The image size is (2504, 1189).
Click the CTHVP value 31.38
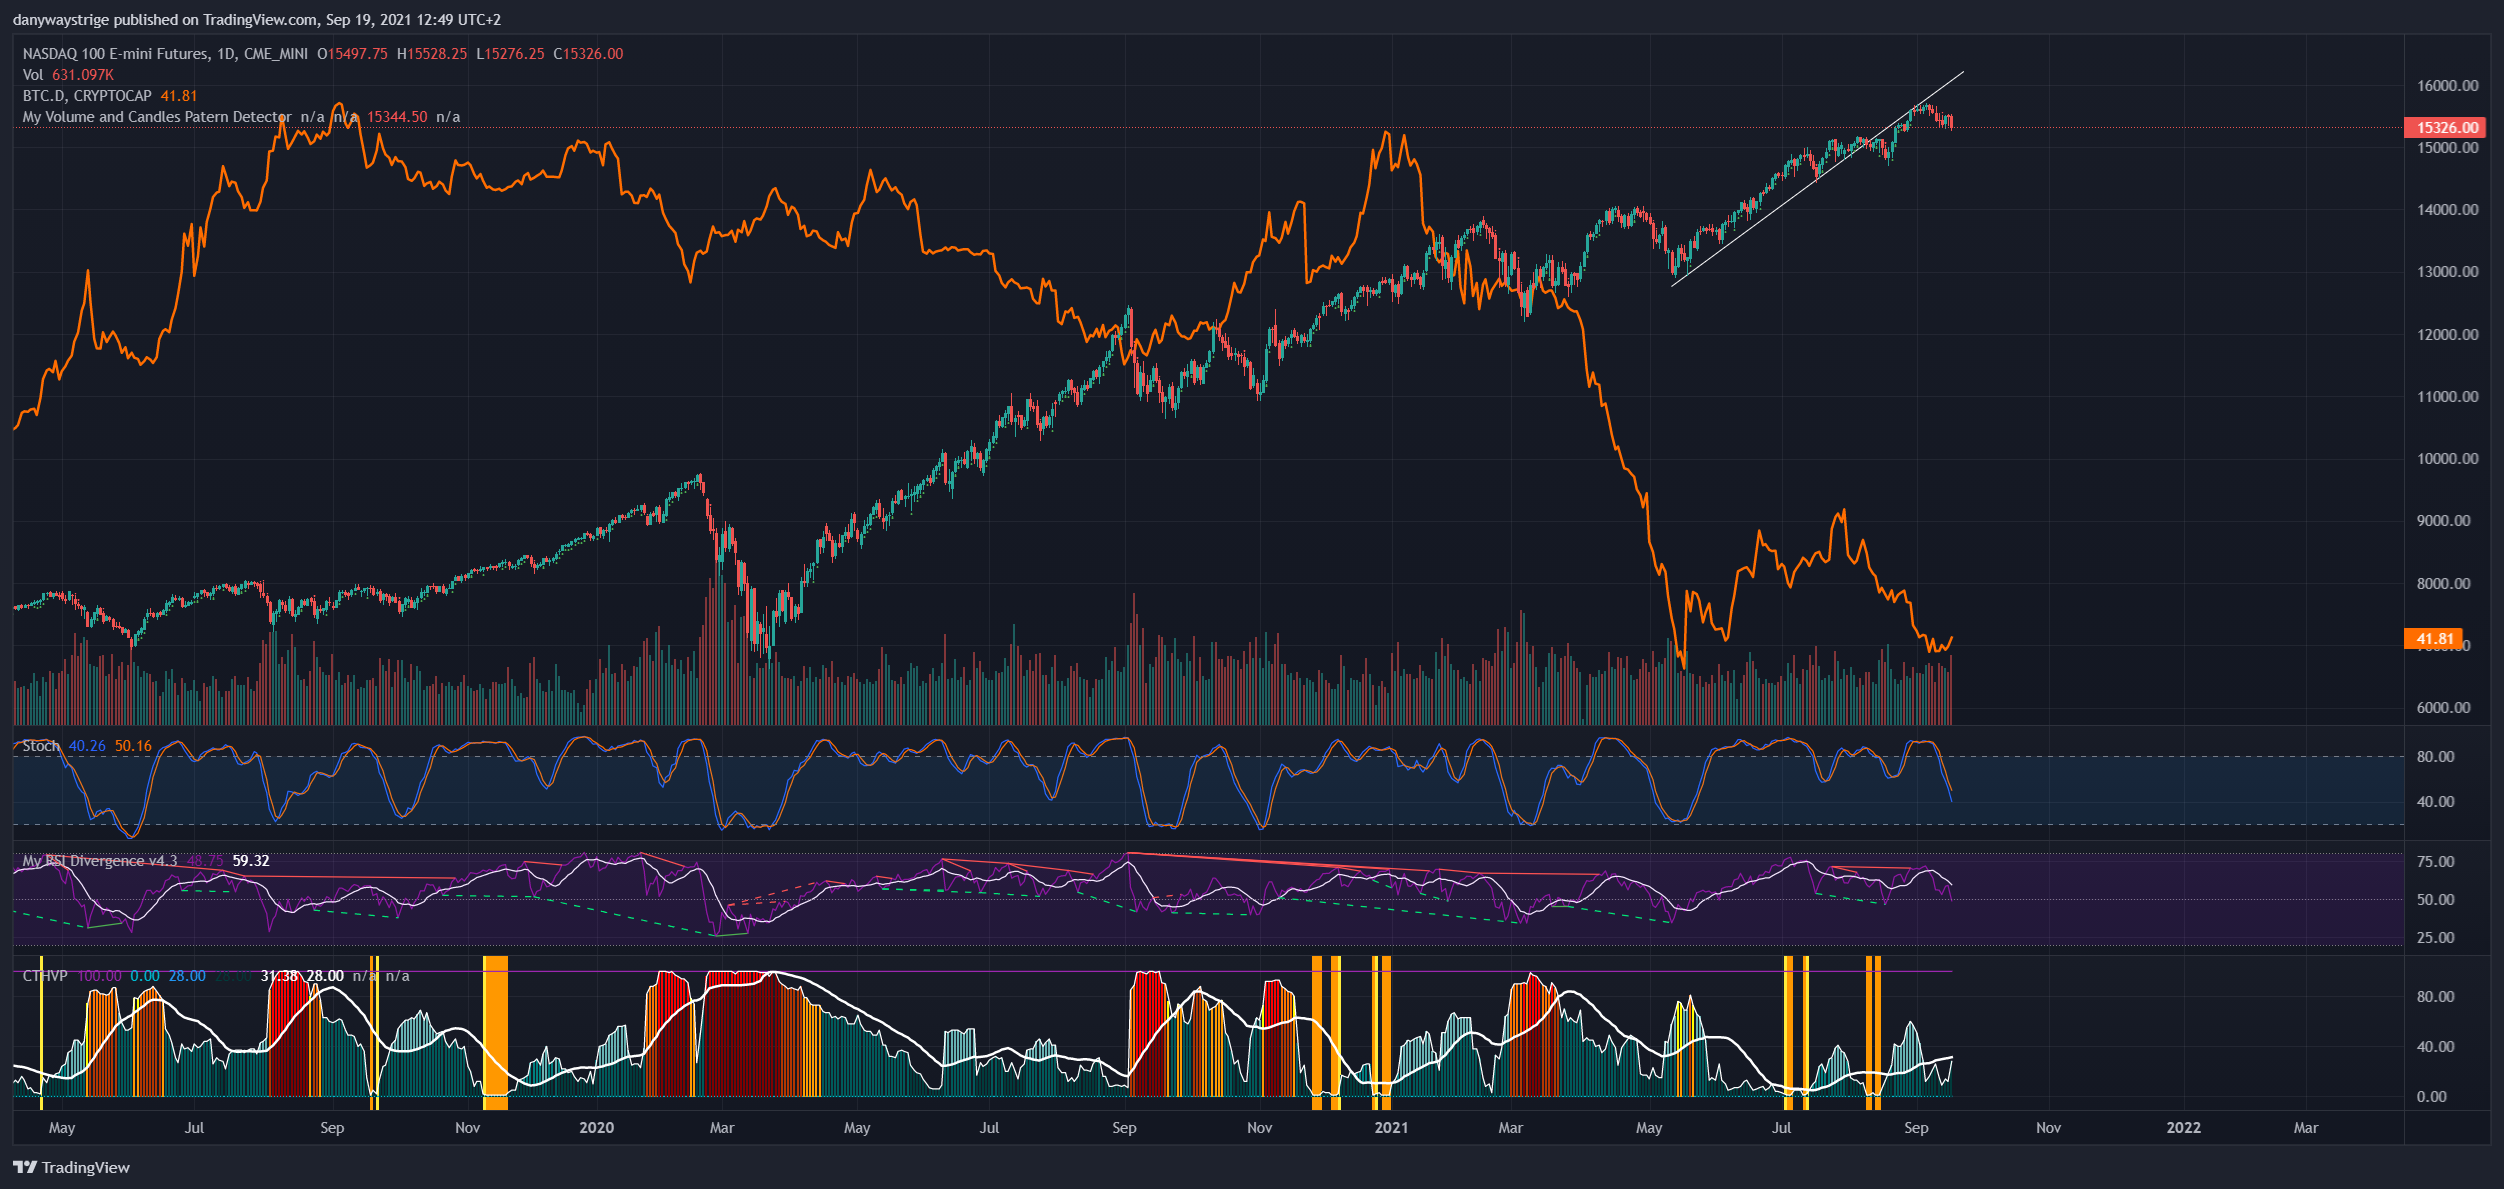[x=279, y=976]
